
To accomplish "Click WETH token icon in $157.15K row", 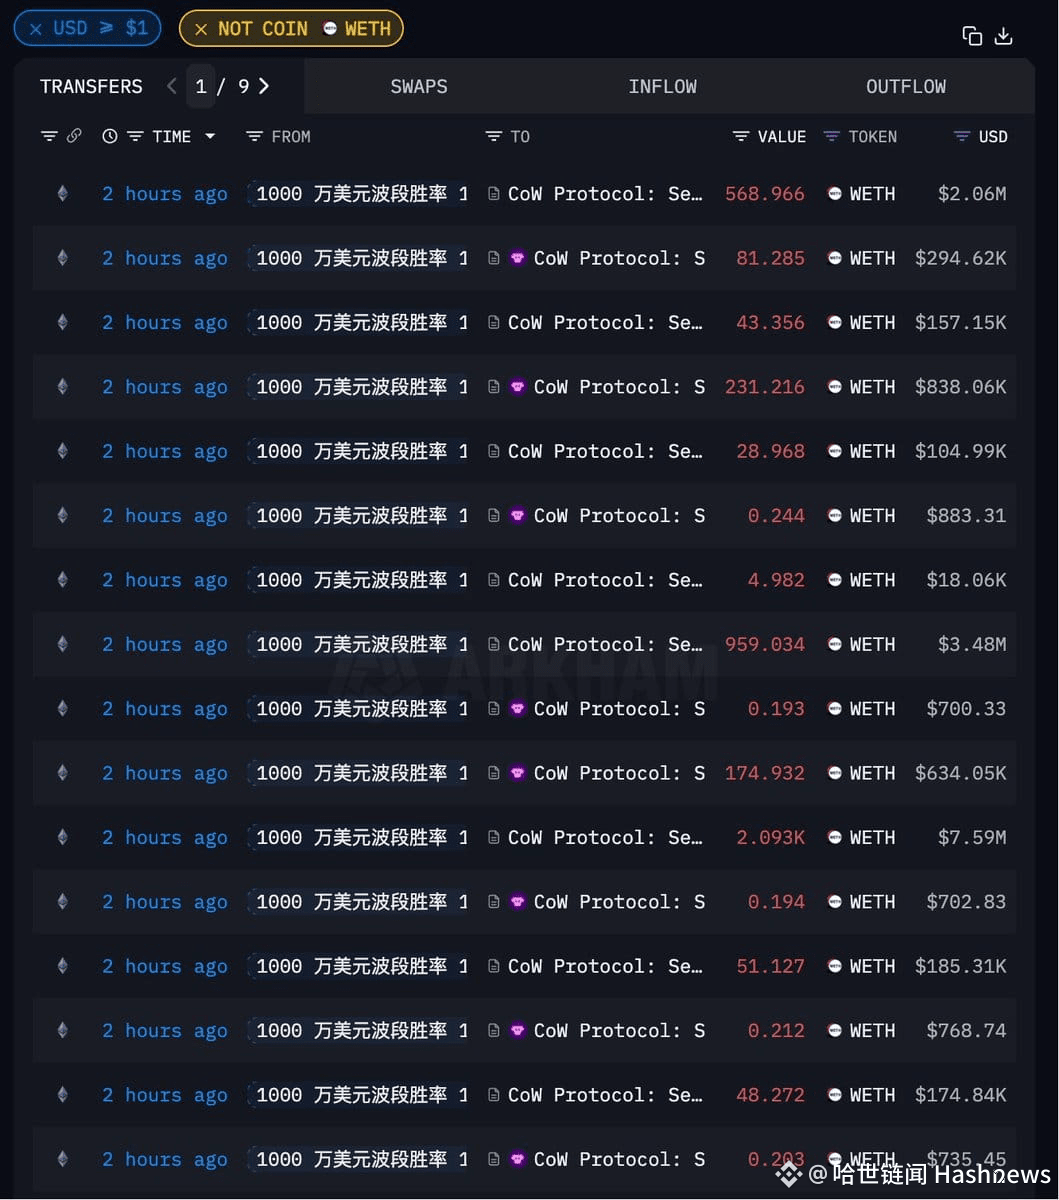I will pos(835,323).
